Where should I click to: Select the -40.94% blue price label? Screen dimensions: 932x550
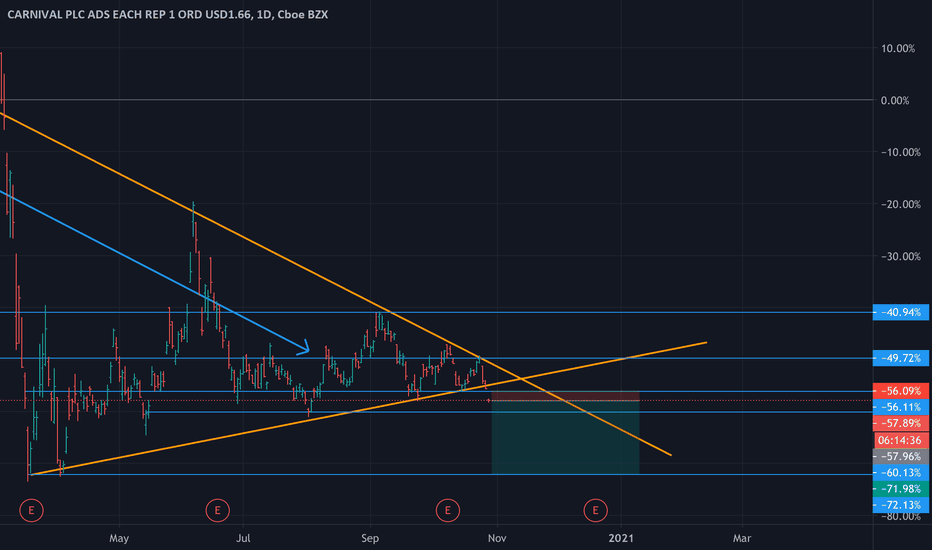[900, 312]
